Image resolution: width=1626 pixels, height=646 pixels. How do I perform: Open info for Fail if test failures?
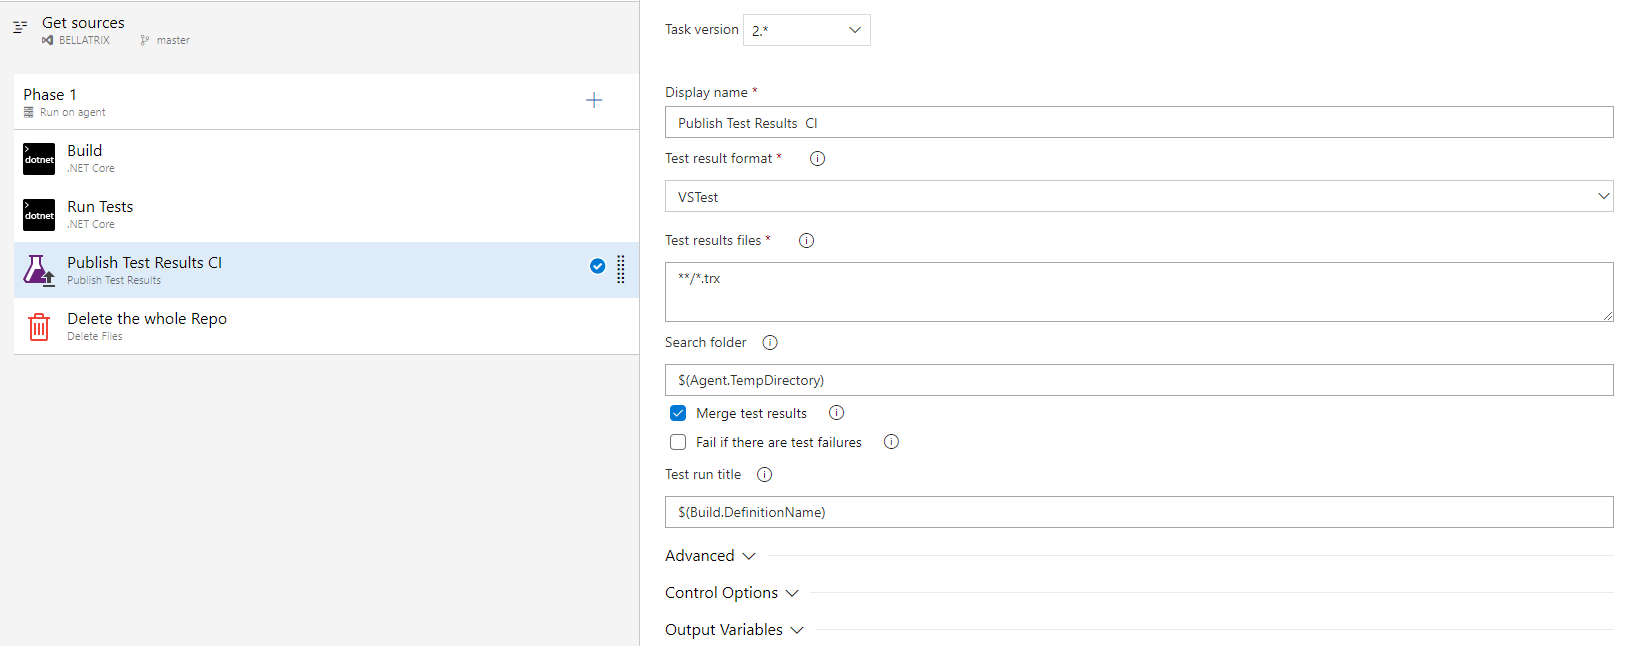tap(891, 442)
